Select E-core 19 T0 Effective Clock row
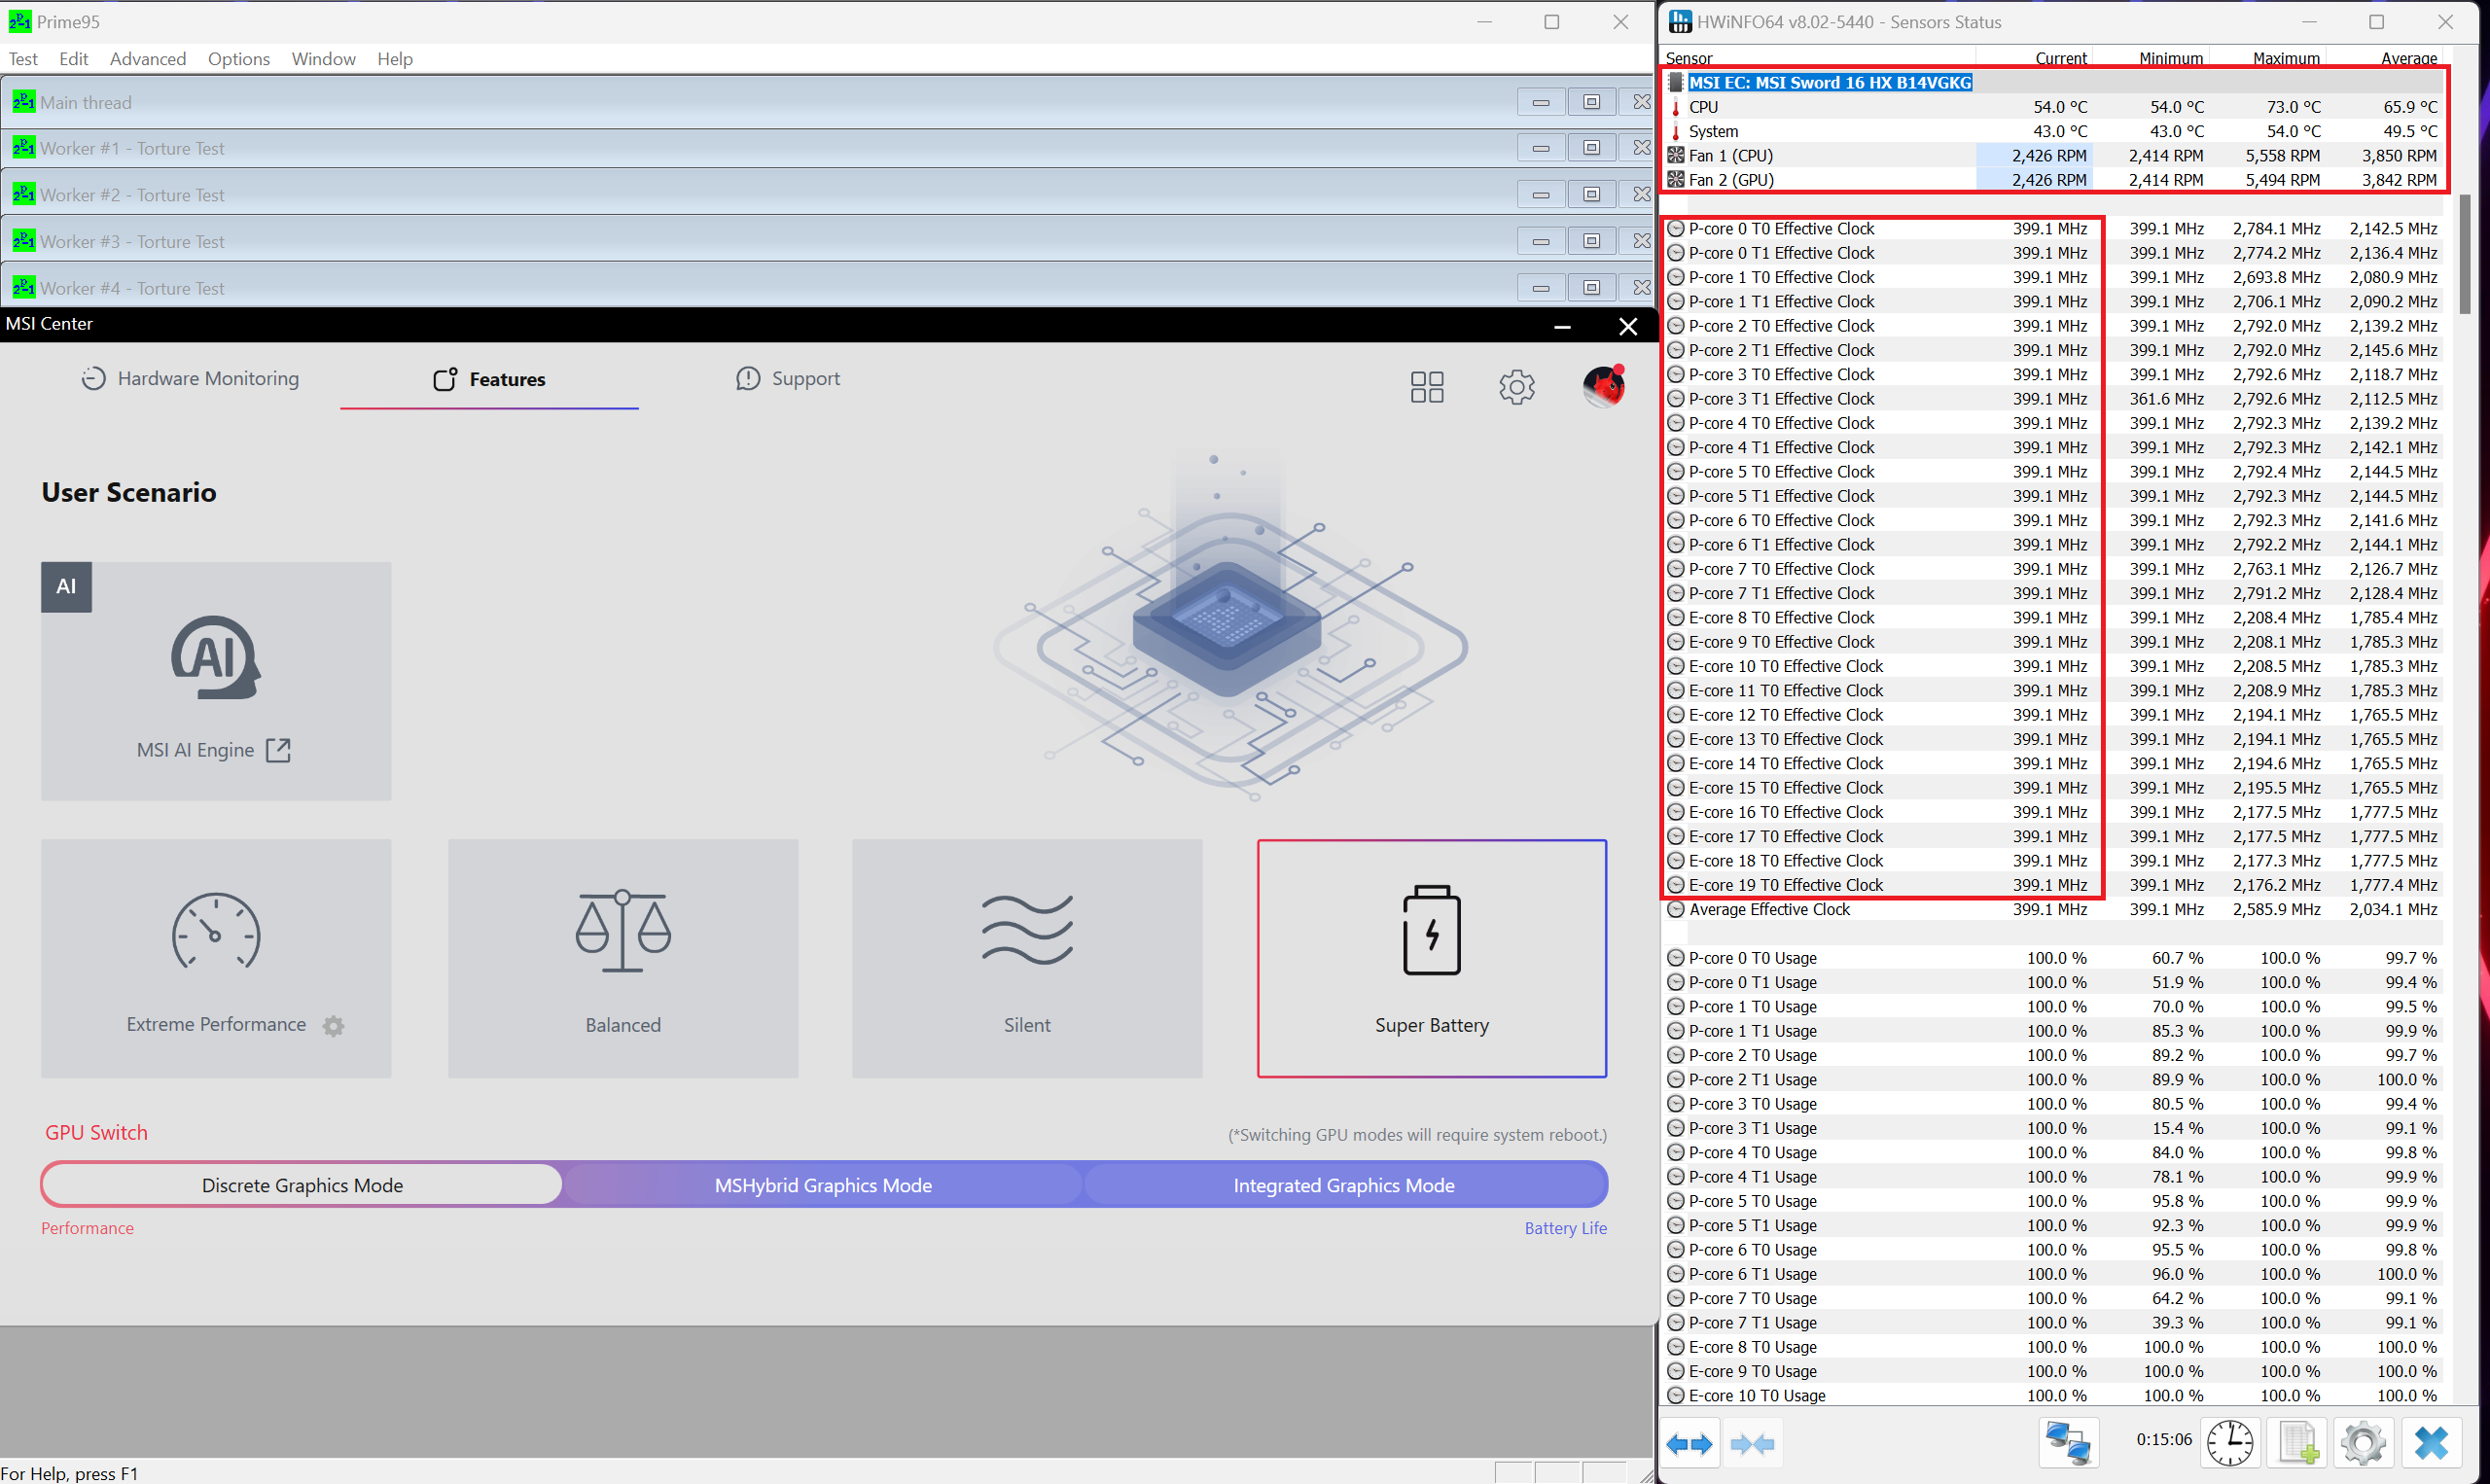 tap(2054, 885)
